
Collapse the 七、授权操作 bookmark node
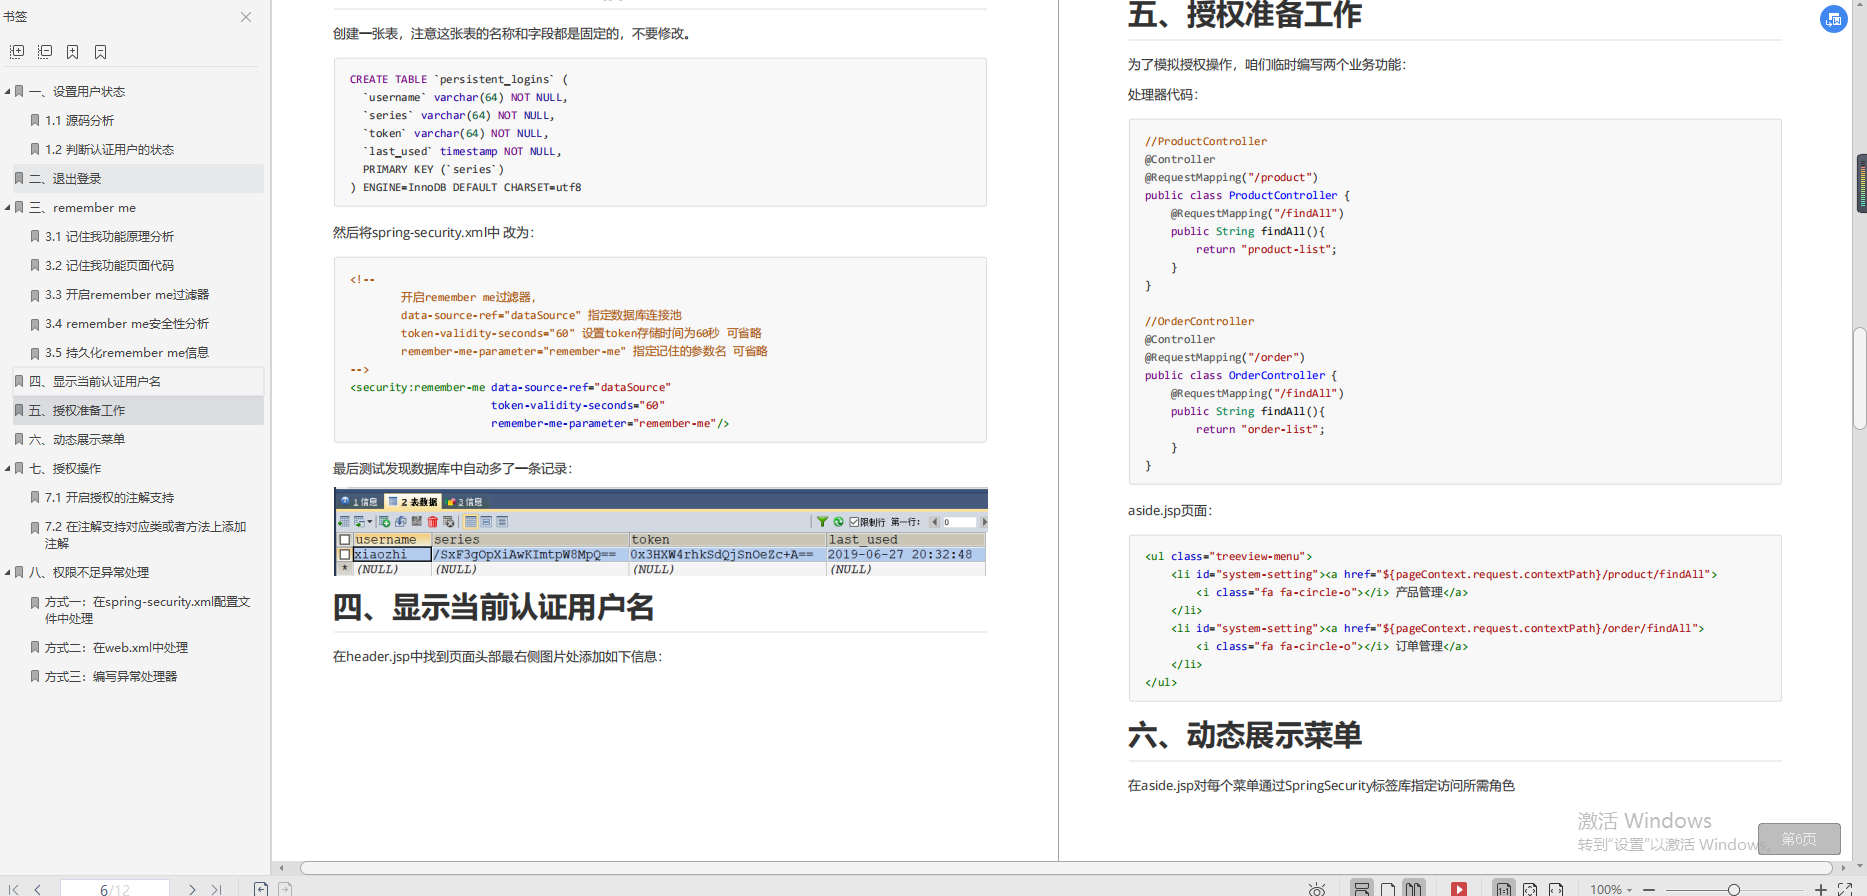7,469
